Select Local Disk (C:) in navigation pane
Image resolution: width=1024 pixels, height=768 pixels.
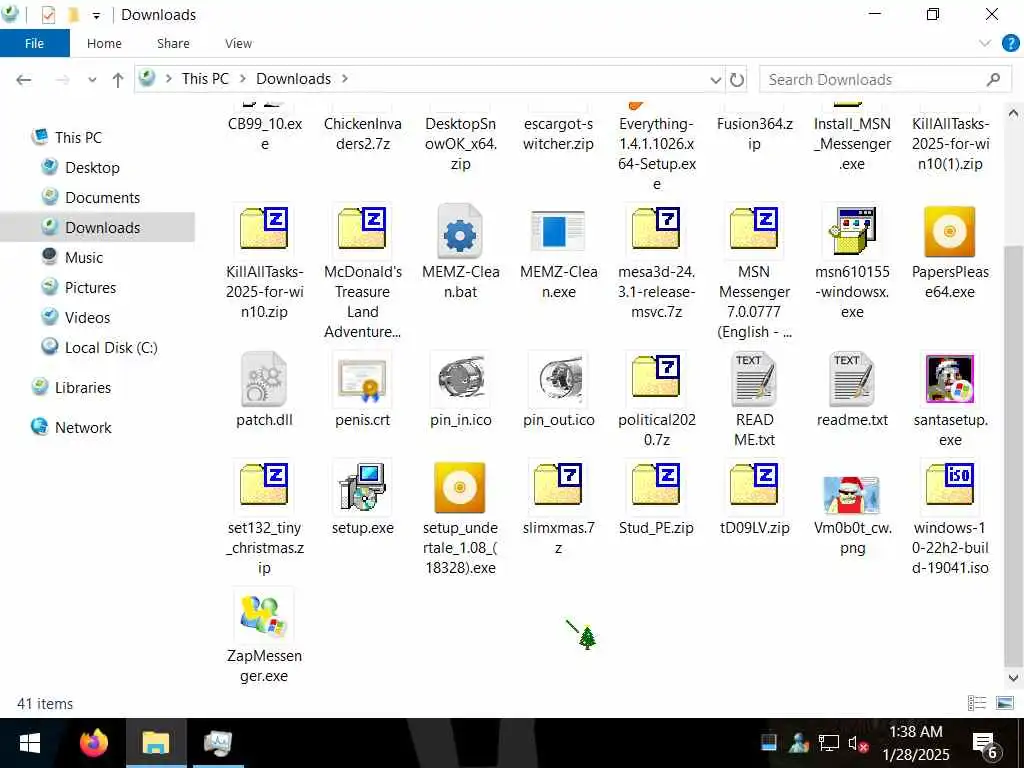point(111,347)
